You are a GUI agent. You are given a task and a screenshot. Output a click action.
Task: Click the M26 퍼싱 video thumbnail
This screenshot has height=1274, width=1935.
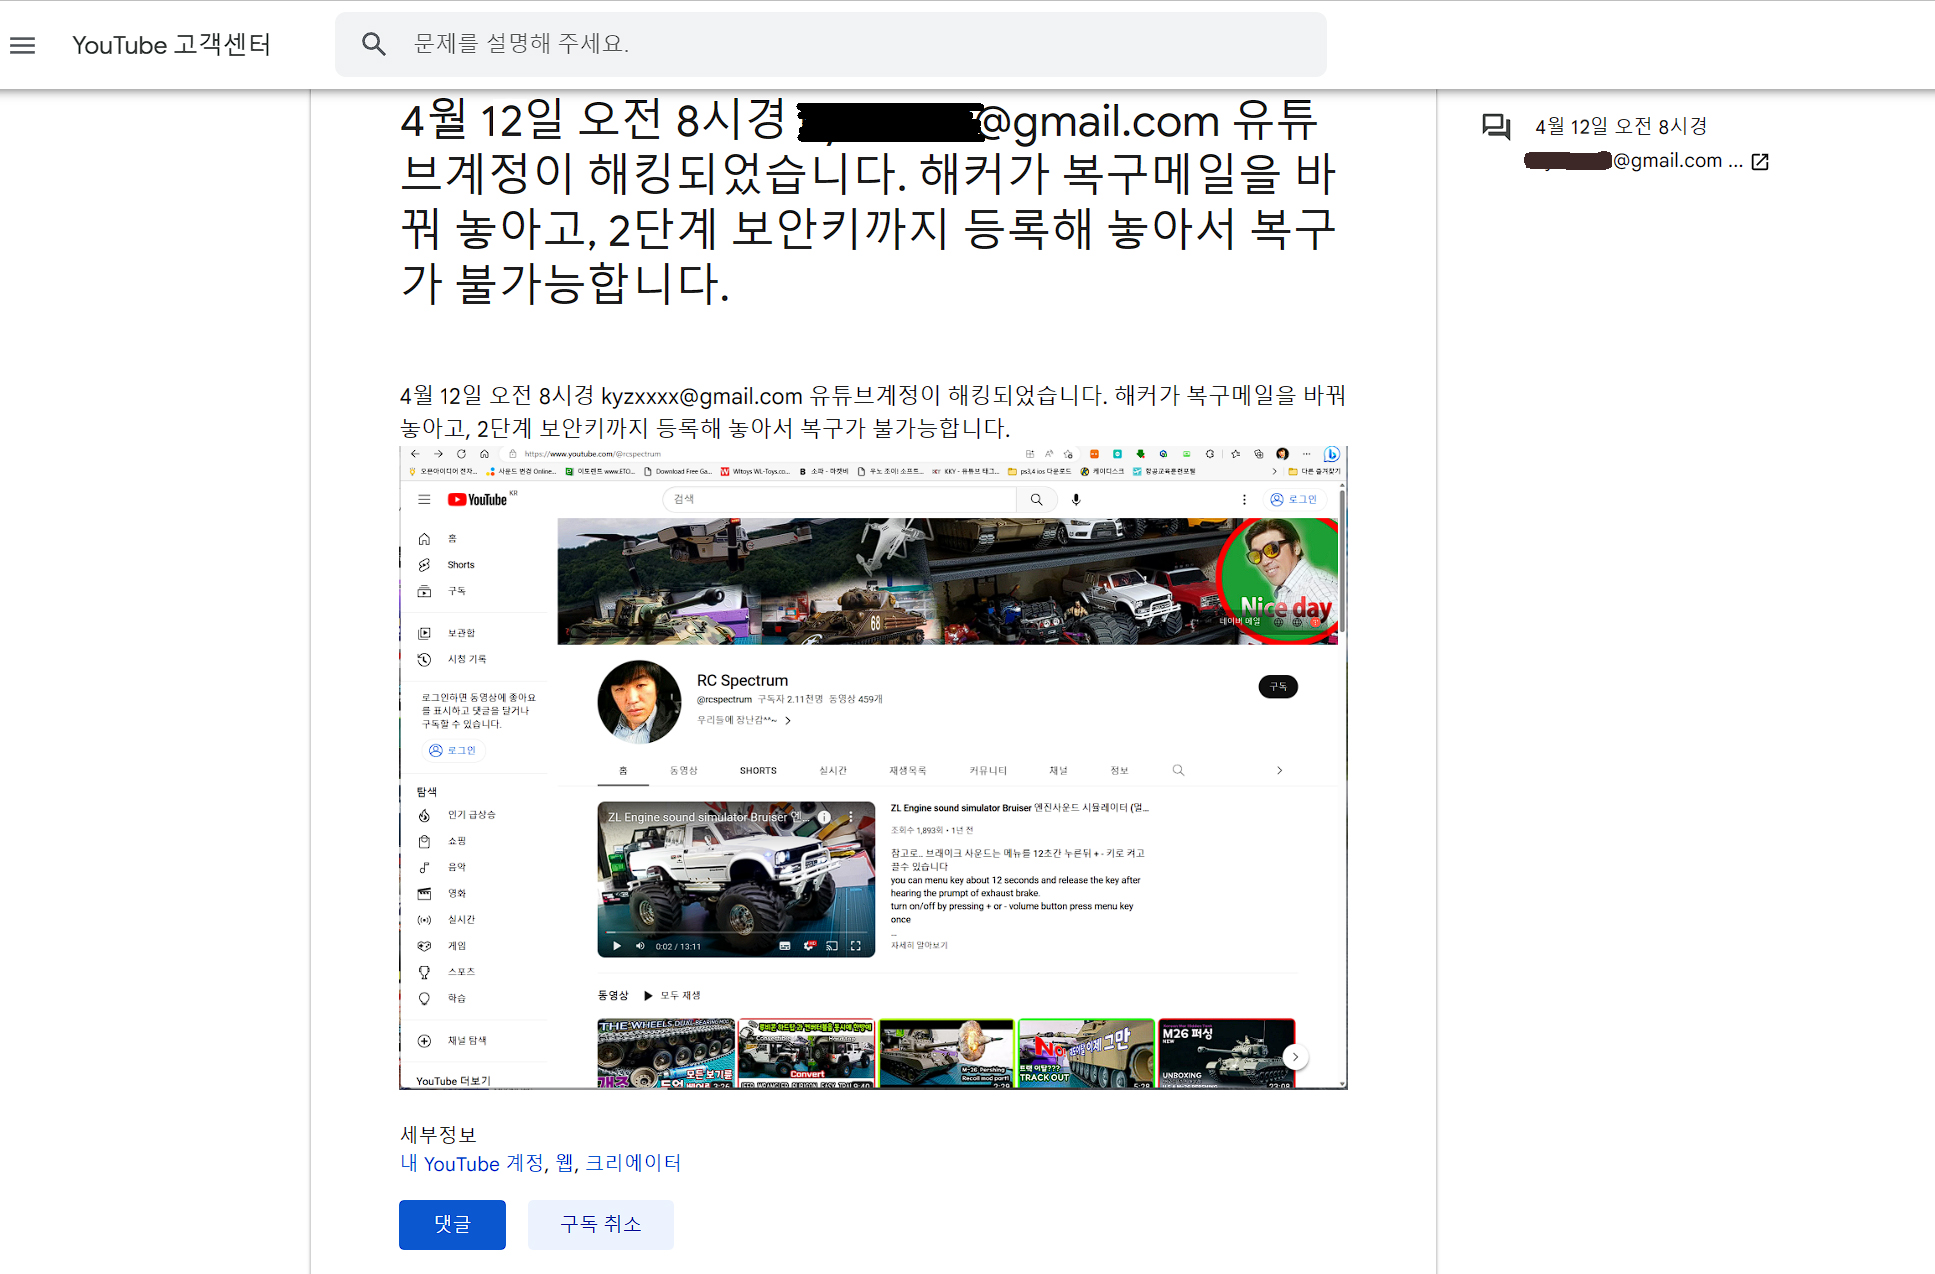tap(1226, 1054)
